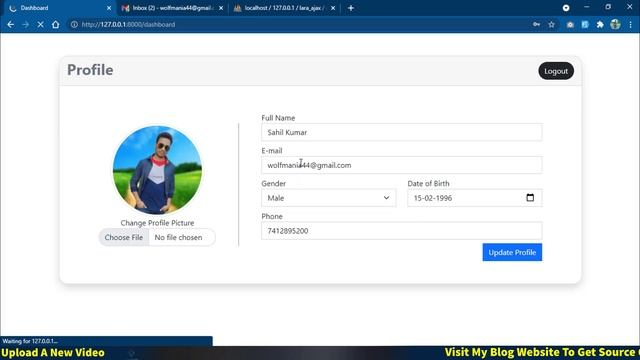Restore down the browser window

tap(608, 7)
